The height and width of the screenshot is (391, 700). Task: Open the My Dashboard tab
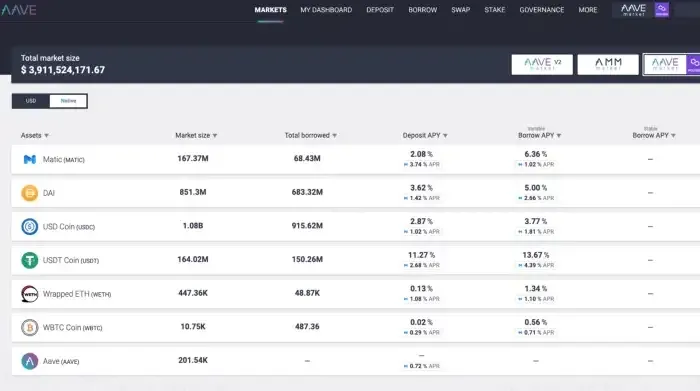pyautogui.click(x=326, y=10)
